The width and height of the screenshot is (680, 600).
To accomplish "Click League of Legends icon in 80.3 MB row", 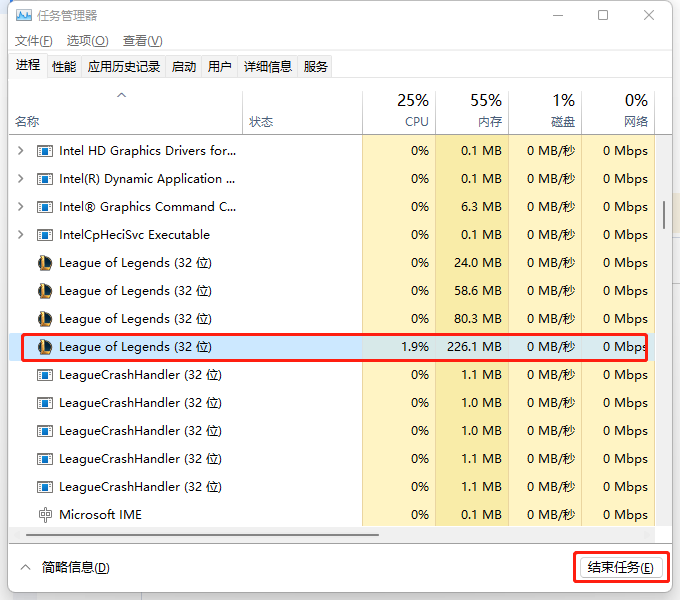I will point(45,319).
